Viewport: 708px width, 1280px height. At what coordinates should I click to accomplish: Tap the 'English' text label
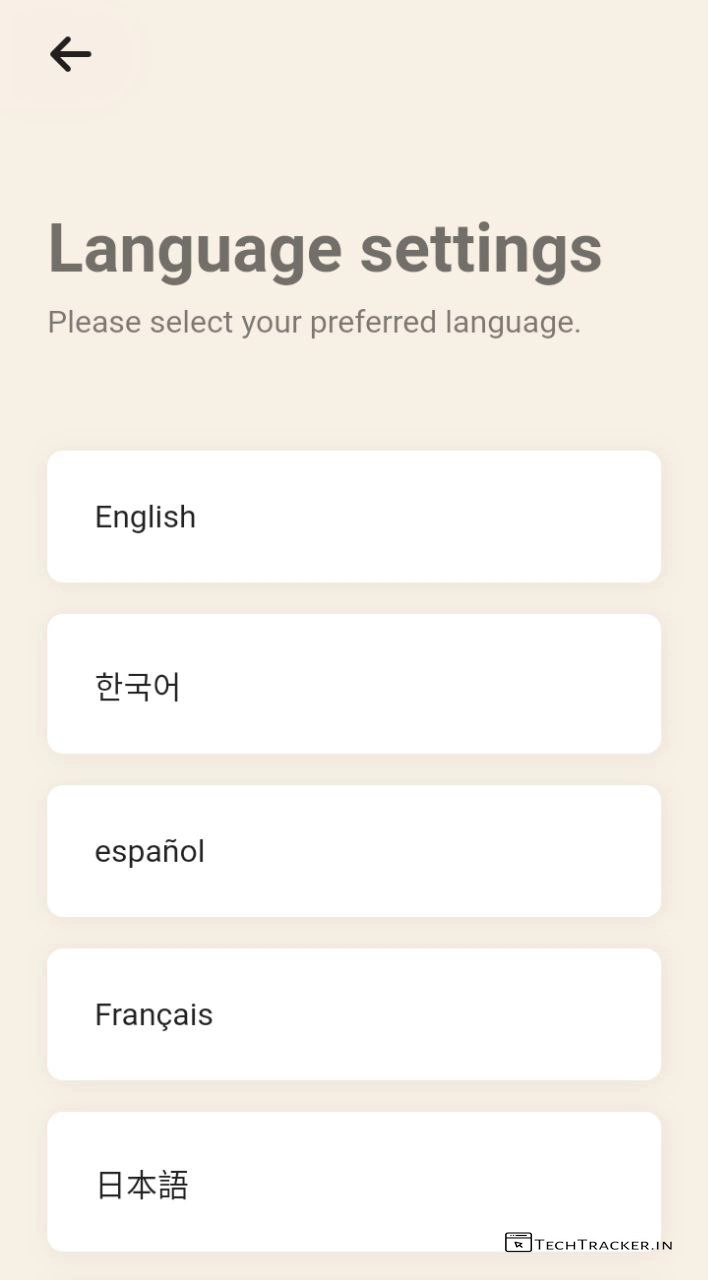145,517
